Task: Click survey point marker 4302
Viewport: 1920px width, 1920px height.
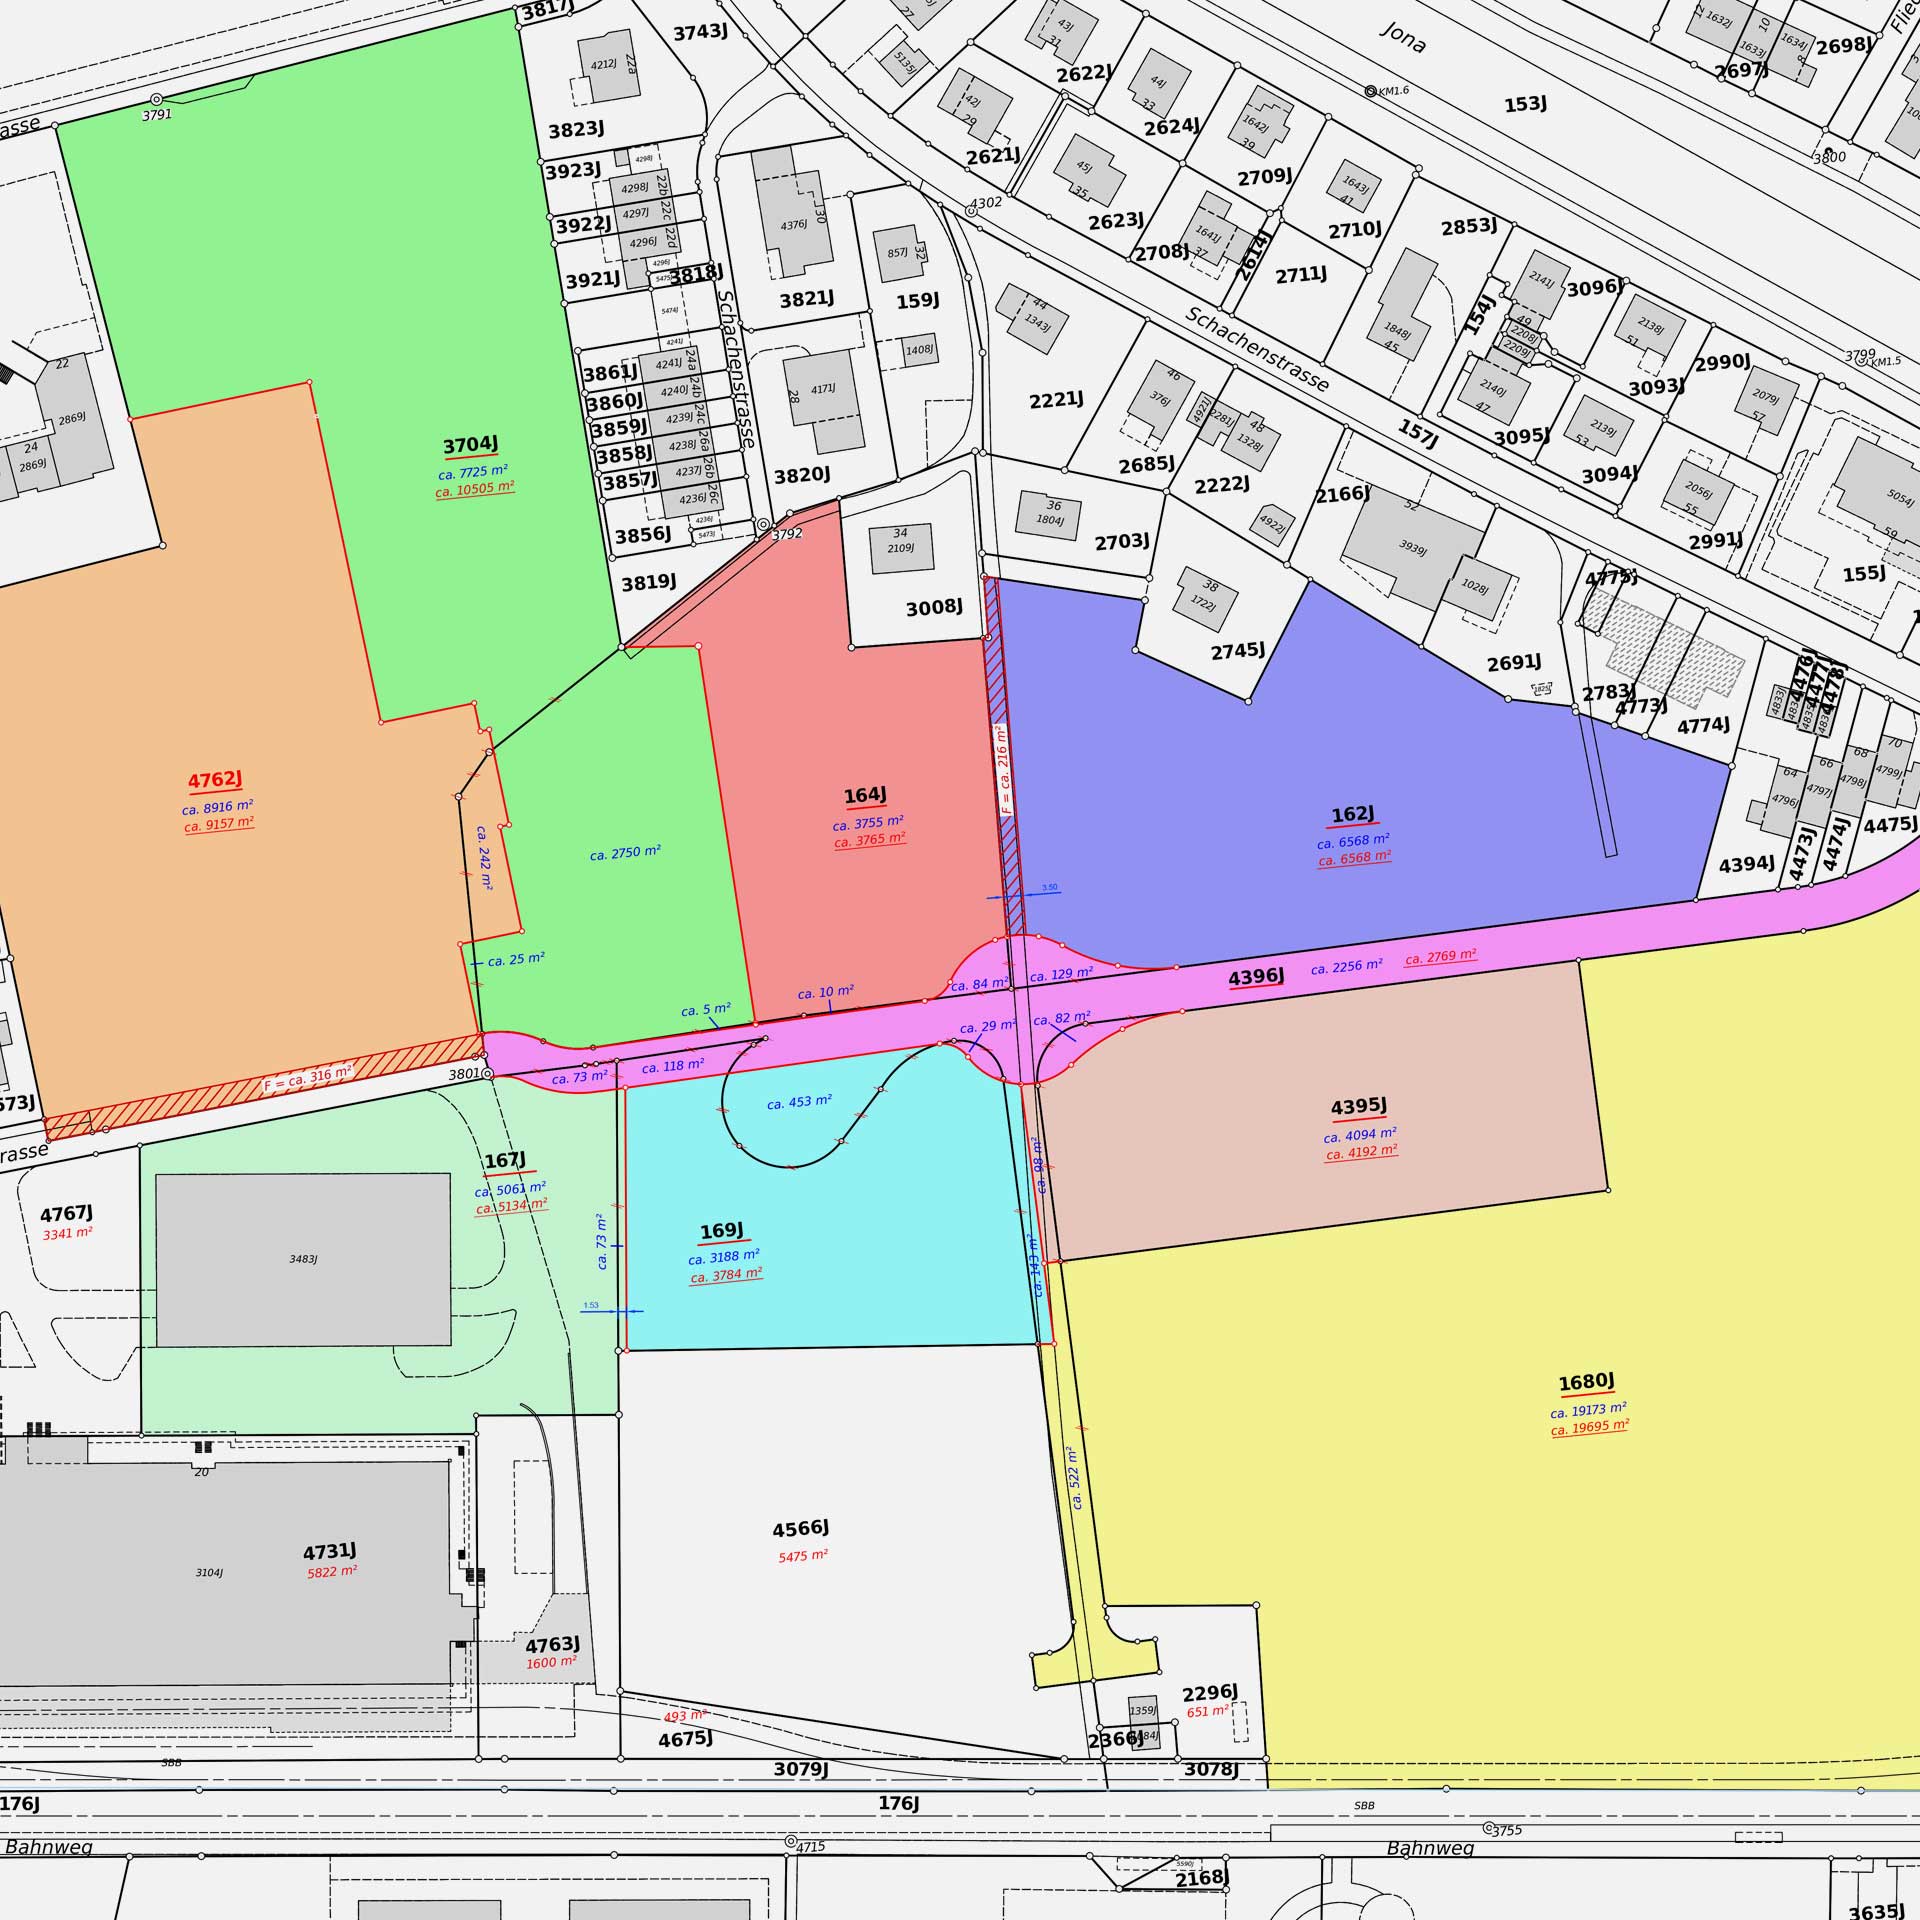Action: (971, 211)
